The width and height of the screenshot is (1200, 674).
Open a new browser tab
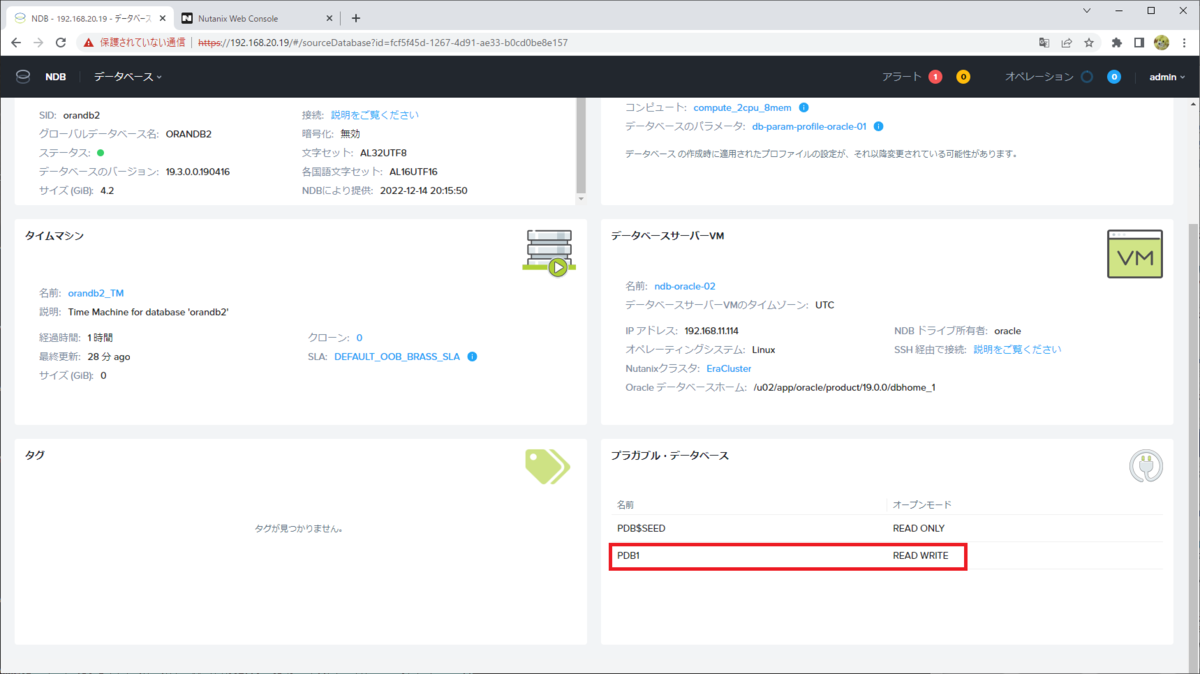coord(356,18)
